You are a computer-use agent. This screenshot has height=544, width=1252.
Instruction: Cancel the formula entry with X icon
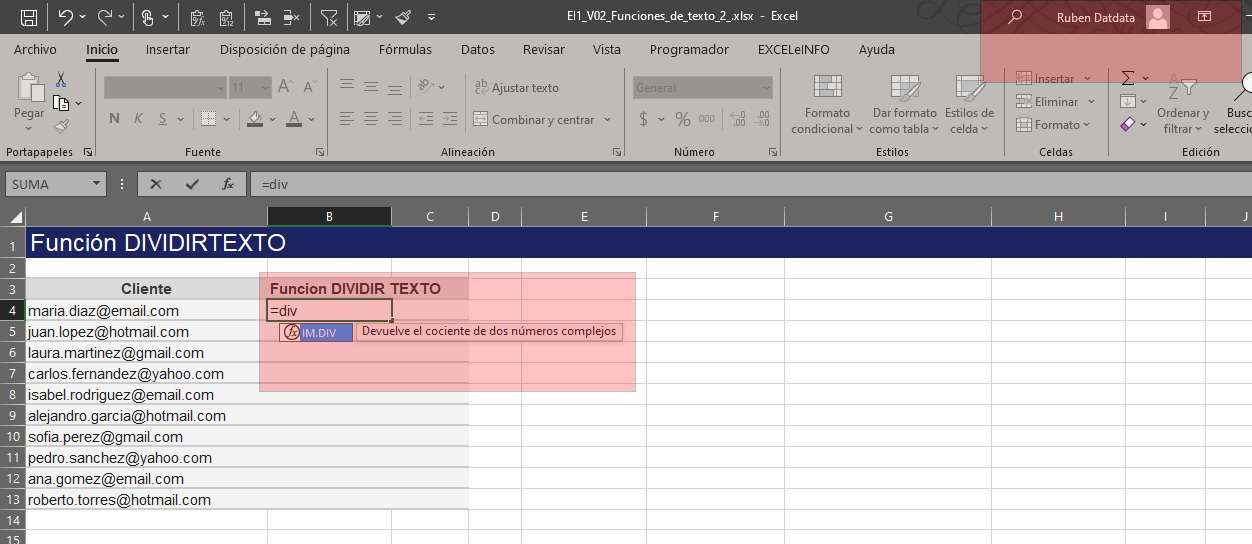155,184
